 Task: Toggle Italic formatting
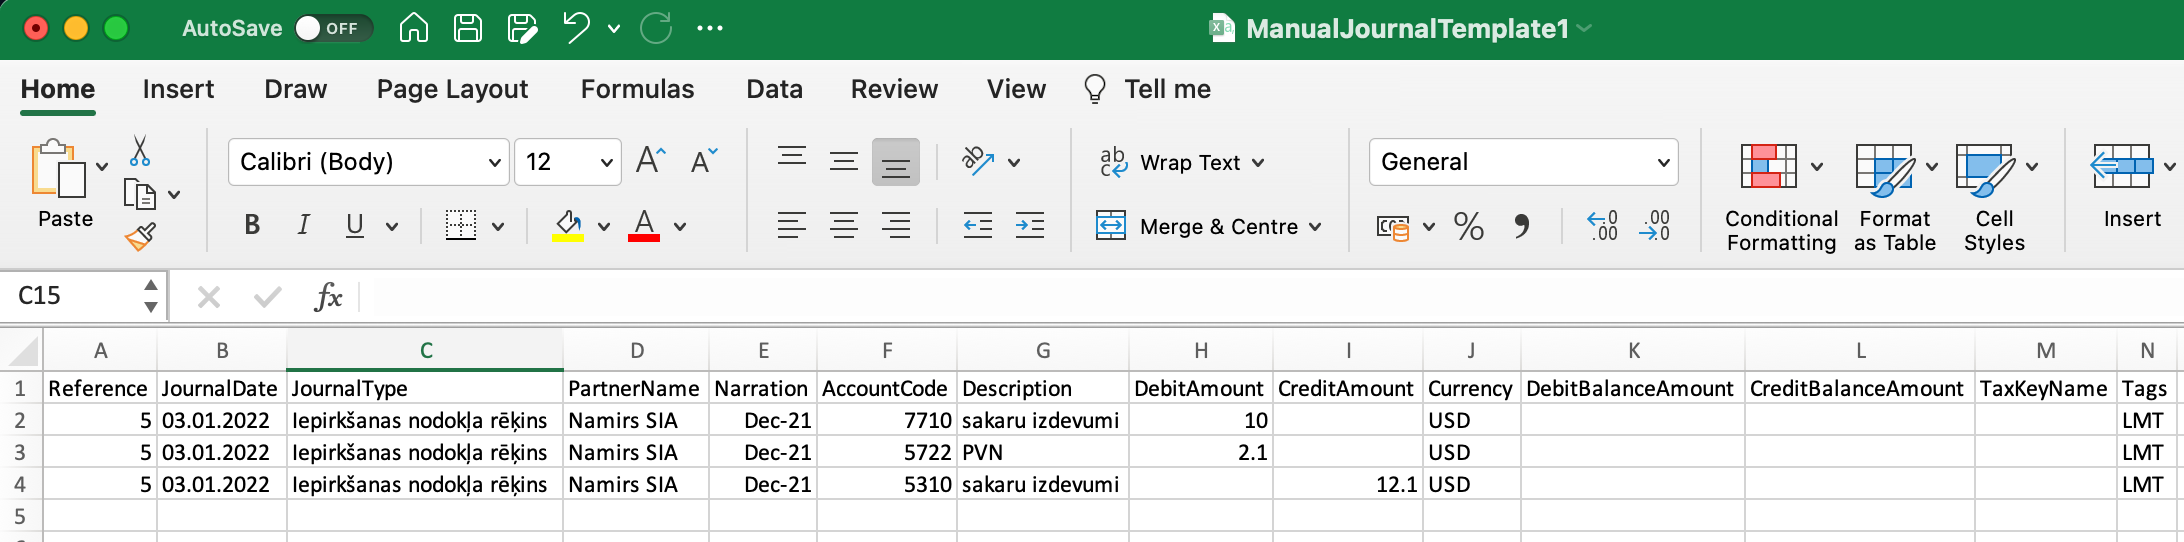[303, 226]
